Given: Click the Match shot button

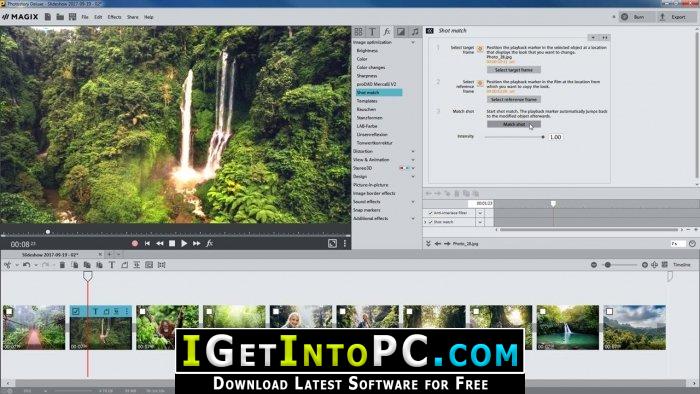Looking at the screenshot, I should pyautogui.click(x=514, y=124).
